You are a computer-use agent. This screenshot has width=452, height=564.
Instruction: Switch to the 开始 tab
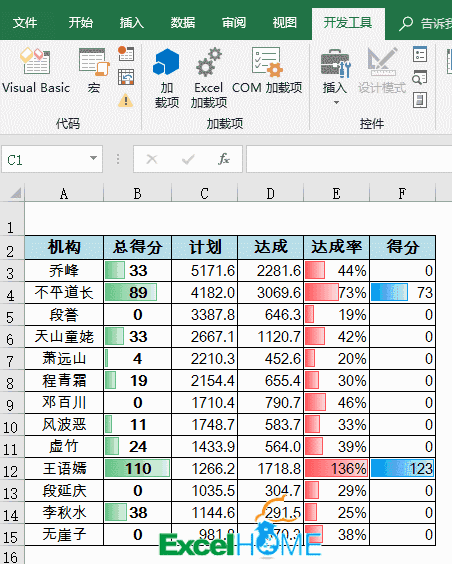click(x=81, y=23)
